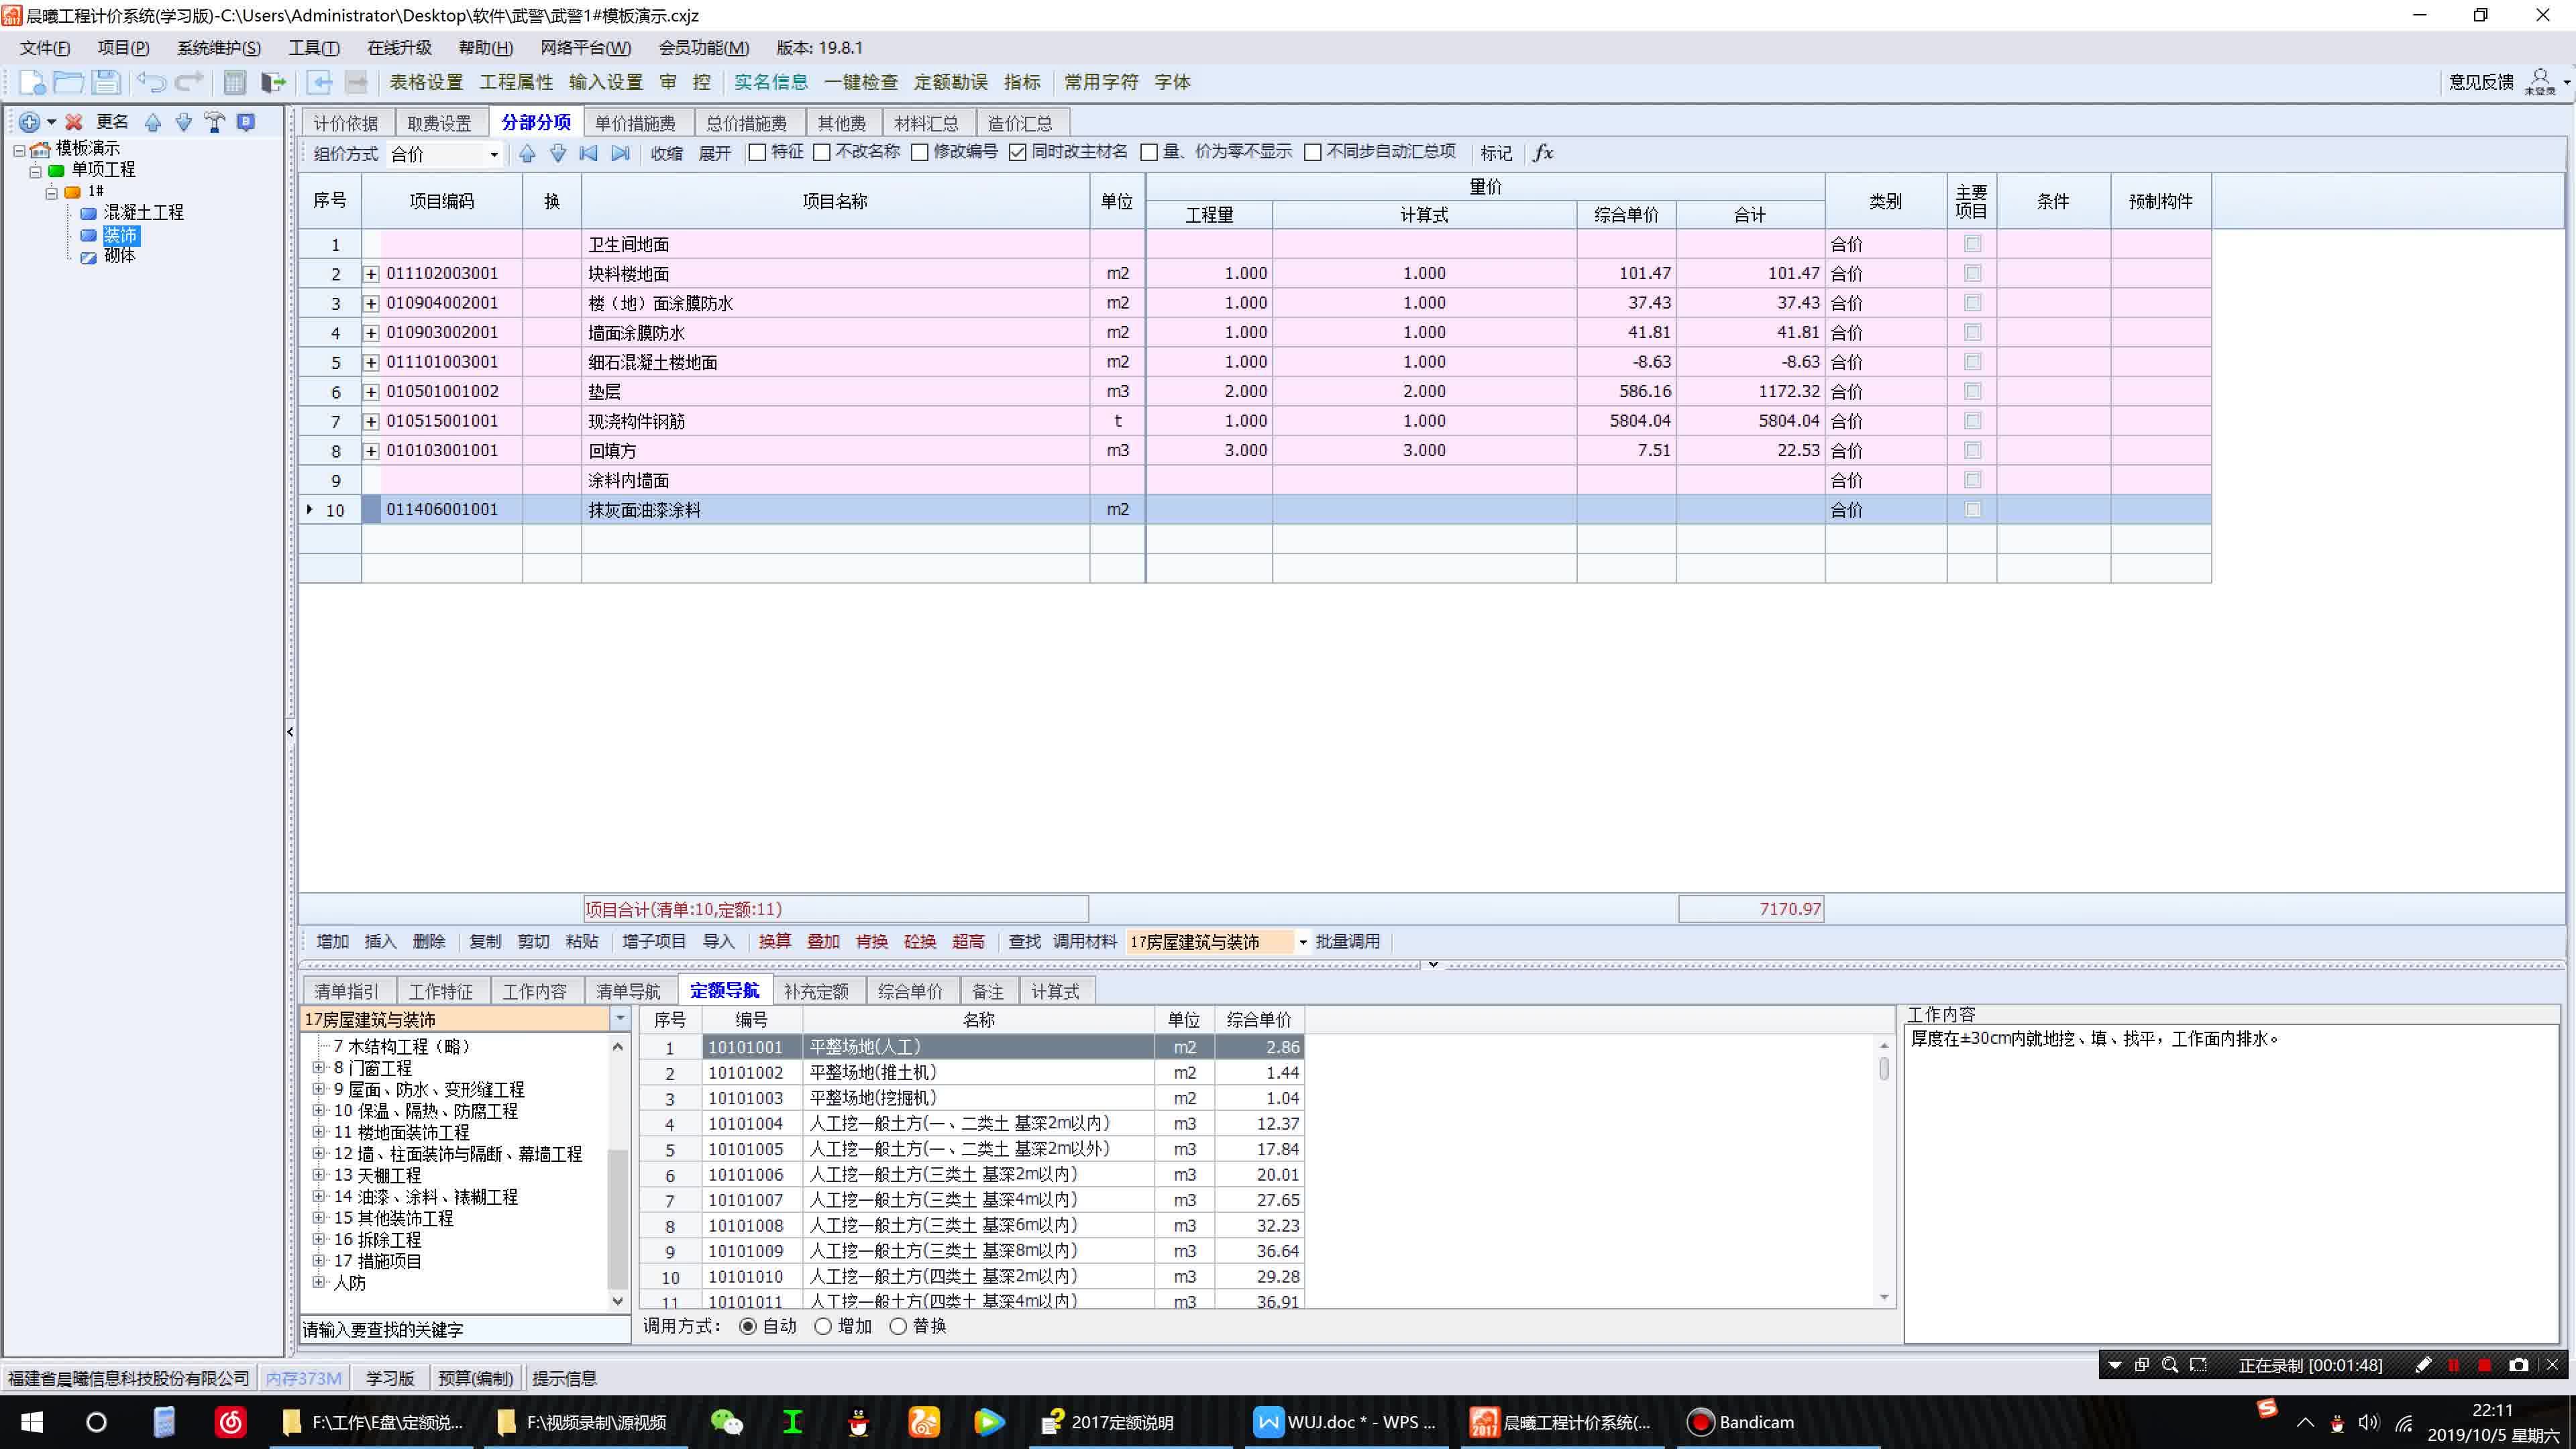Click the save disk toolbar icon
The image size is (2576, 1449).
tap(106, 82)
